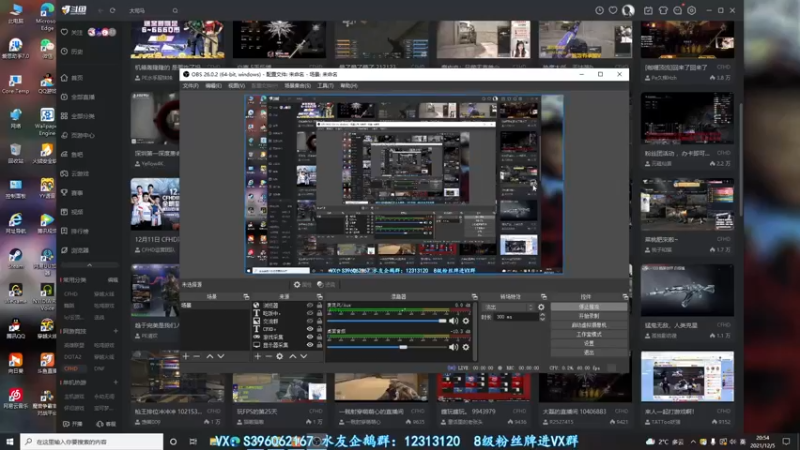Open View menu in OBS
The height and width of the screenshot is (450, 800).
point(236,86)
